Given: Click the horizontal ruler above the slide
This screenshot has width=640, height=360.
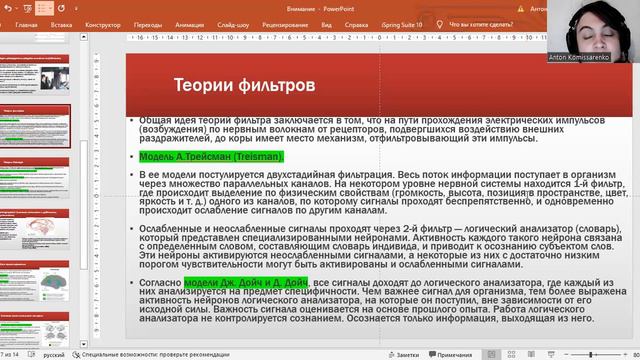Looking at the screenshot, I should 337,38.
